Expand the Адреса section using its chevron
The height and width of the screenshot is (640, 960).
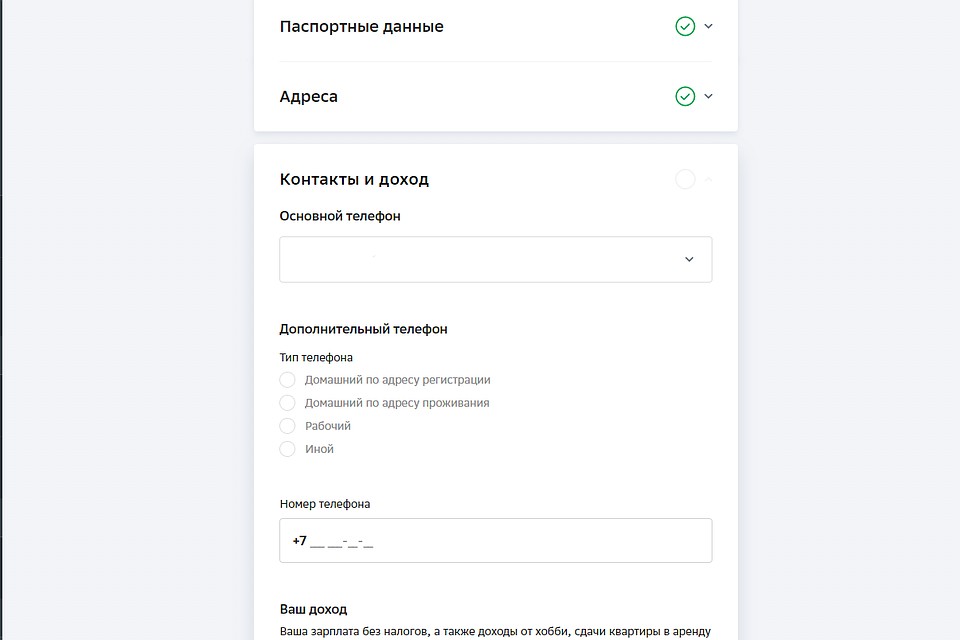pos(708,96)
